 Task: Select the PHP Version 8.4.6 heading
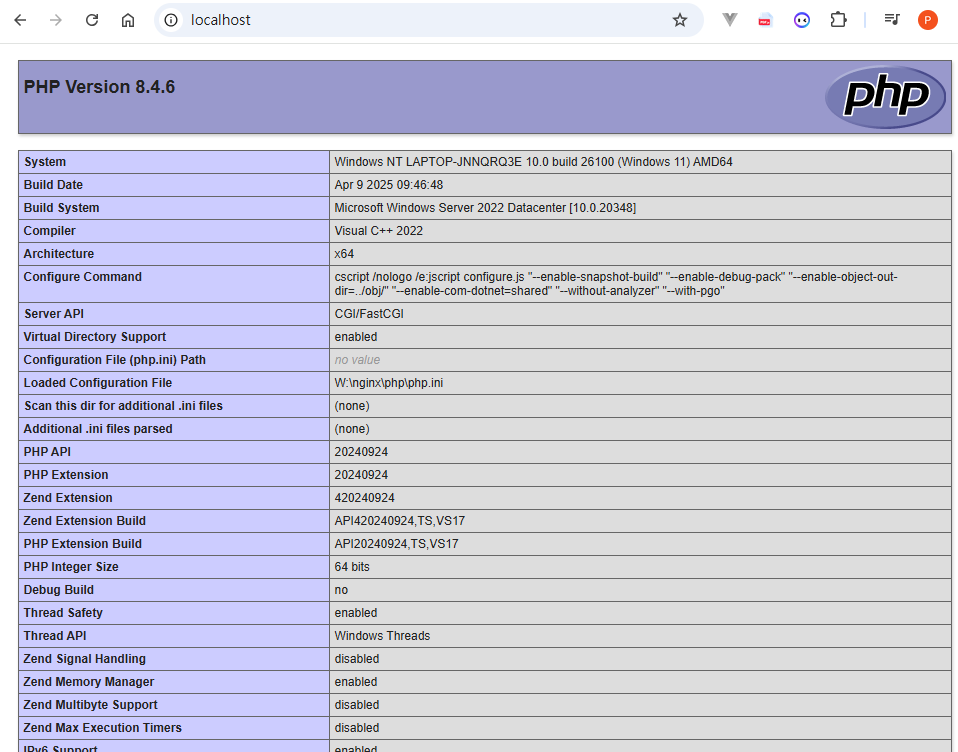click(x=99, y=87)
